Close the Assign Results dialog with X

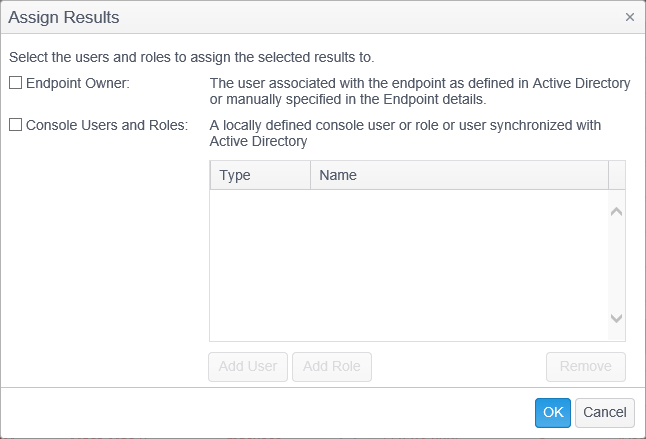[x=629, y=17]
